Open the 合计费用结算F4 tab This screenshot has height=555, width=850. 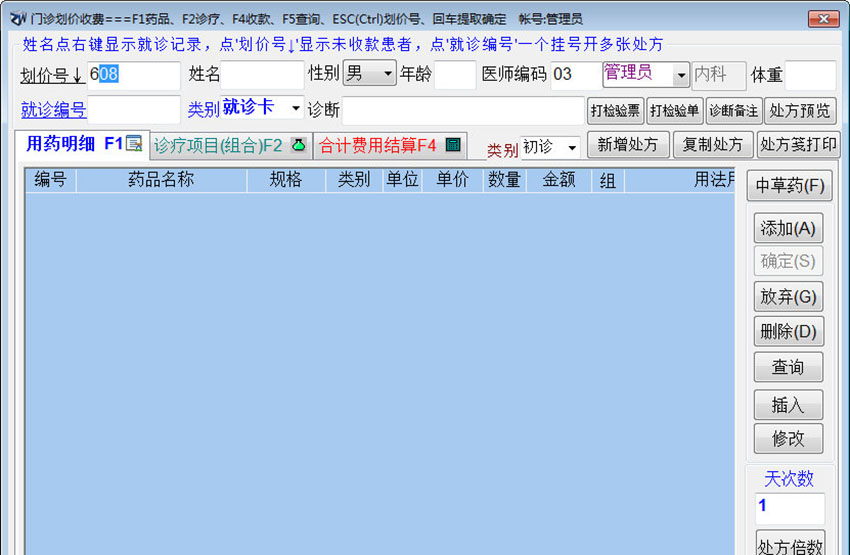tap(390, 145)
